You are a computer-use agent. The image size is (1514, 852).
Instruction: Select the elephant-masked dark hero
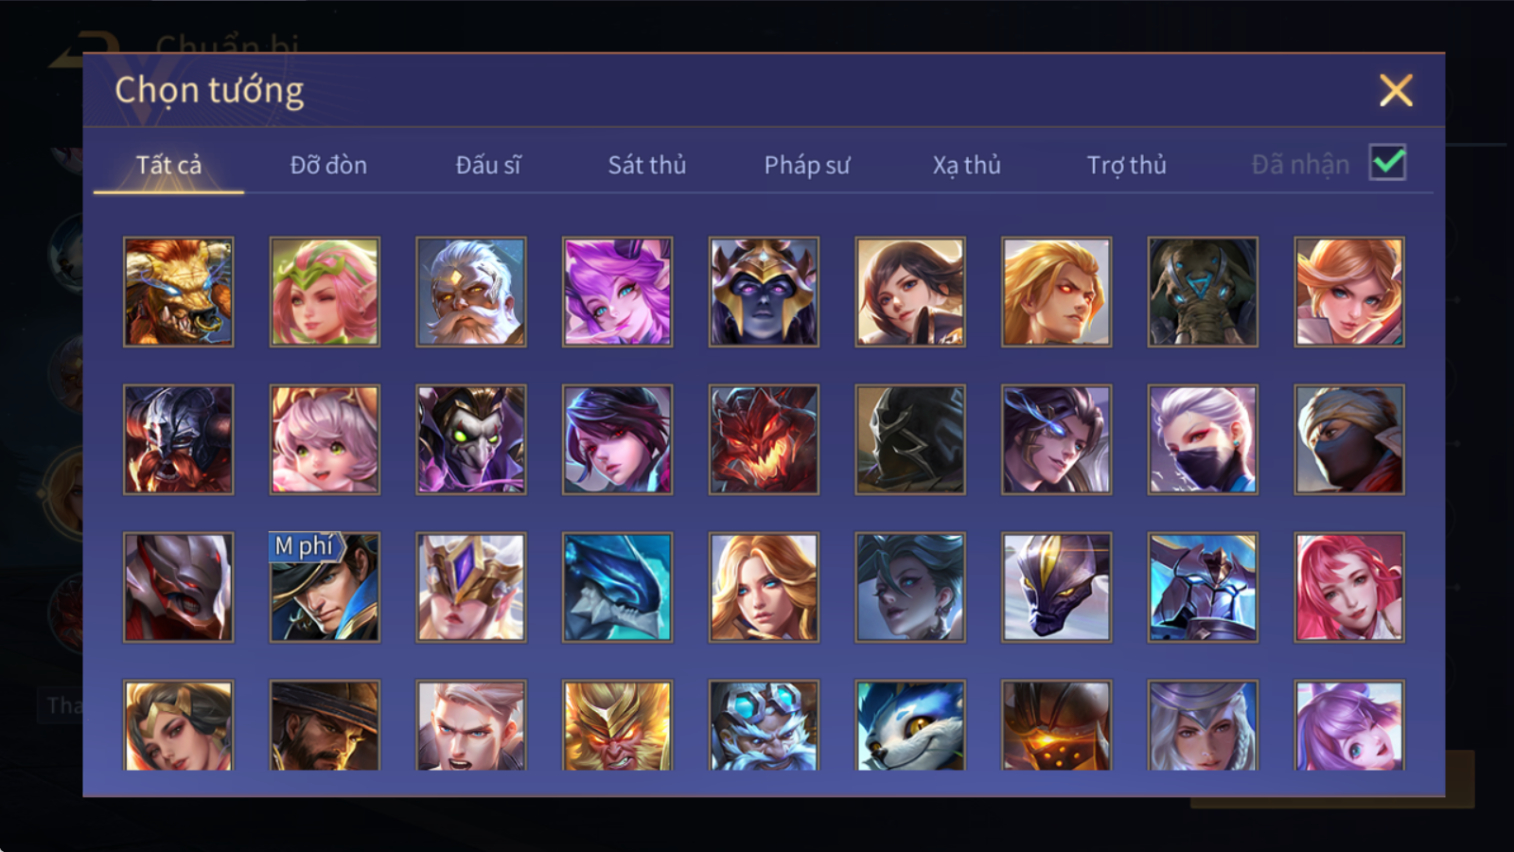[x=1203, y=292]
